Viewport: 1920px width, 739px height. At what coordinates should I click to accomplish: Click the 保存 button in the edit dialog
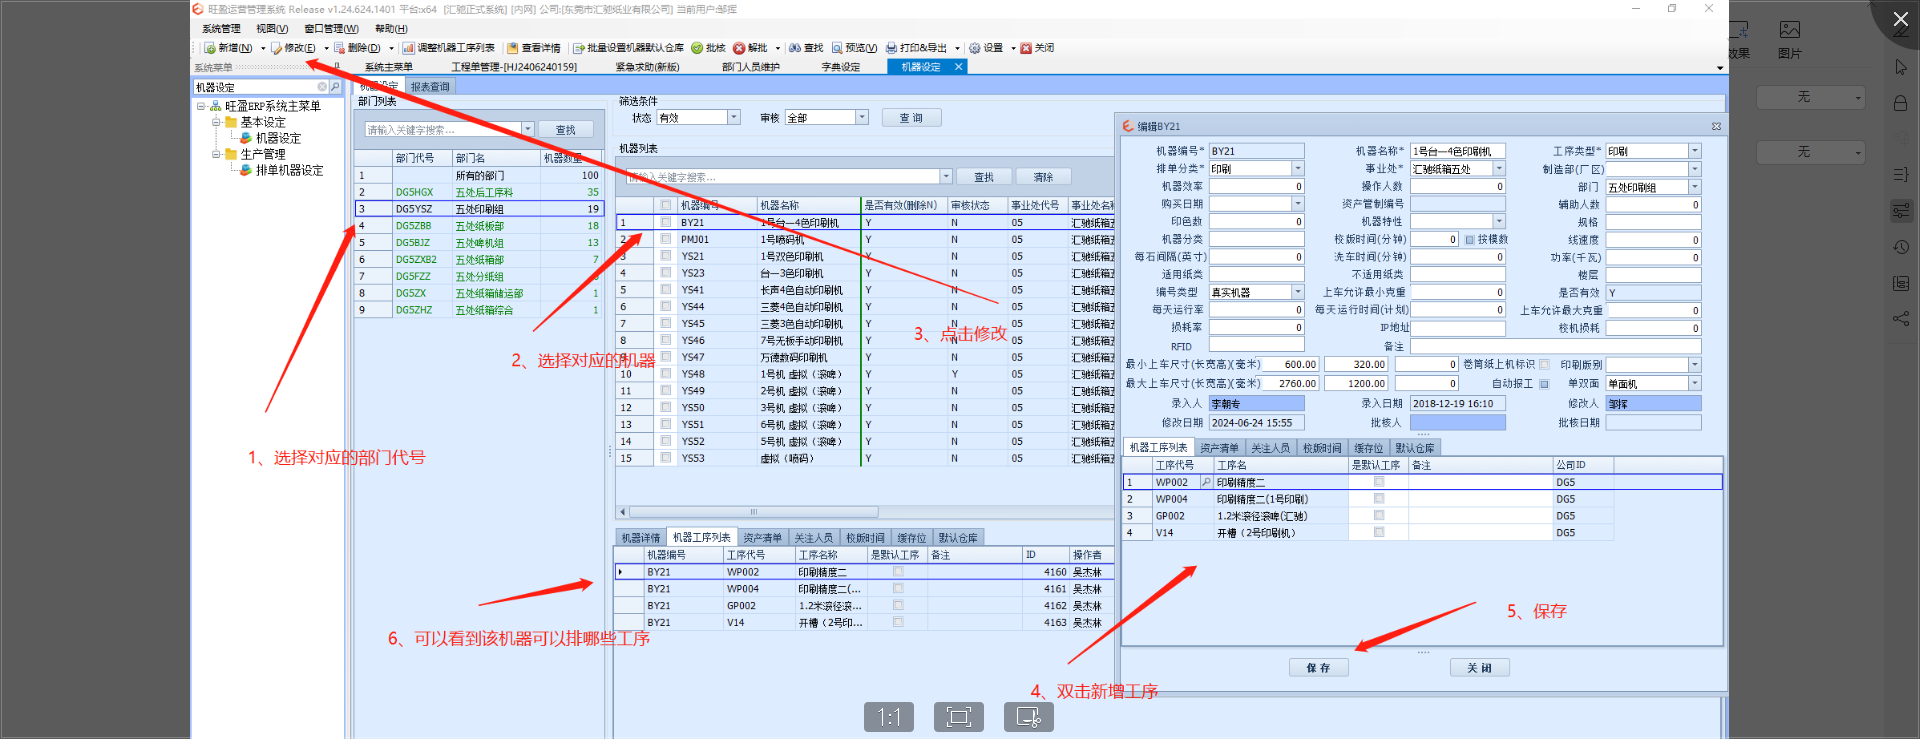(x=1318, y=668)
